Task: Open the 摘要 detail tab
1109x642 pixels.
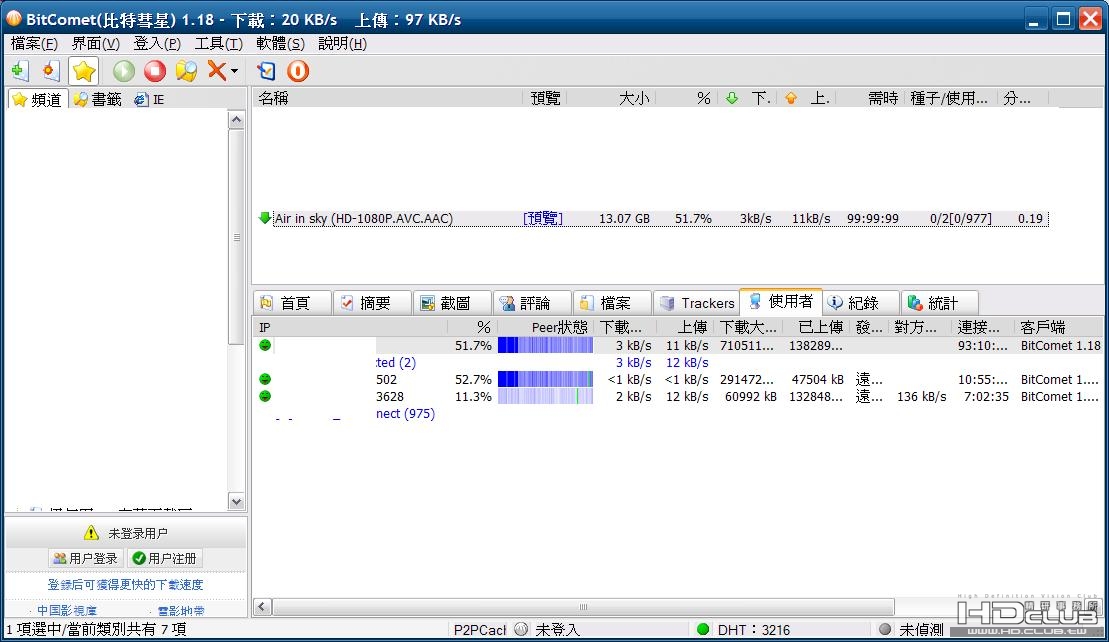Action: tap(372, 303)
